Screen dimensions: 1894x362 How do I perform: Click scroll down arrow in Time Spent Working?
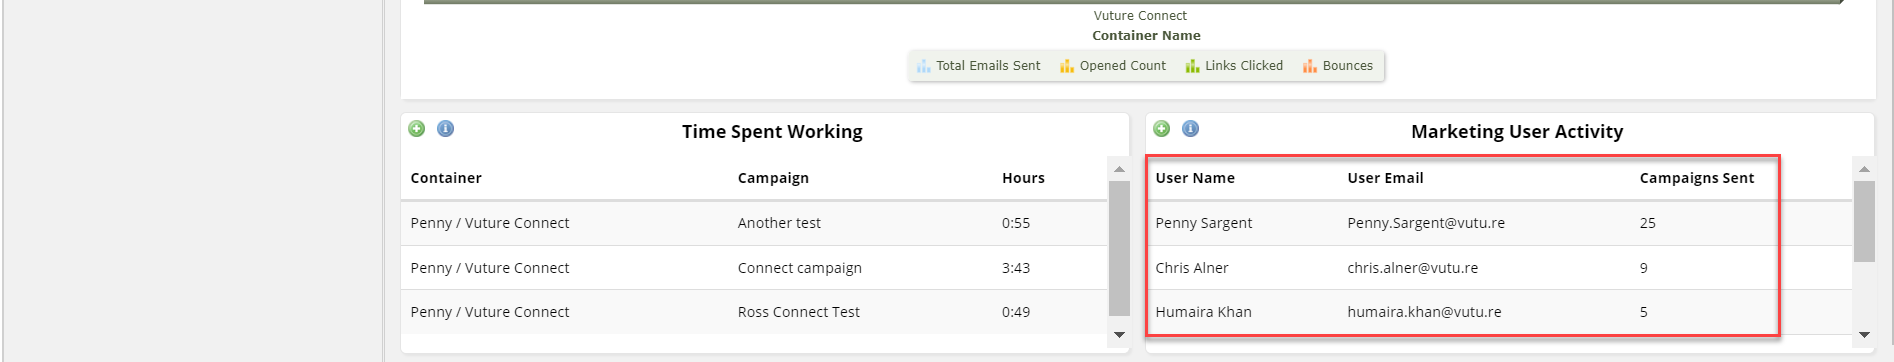point(1119,335)
